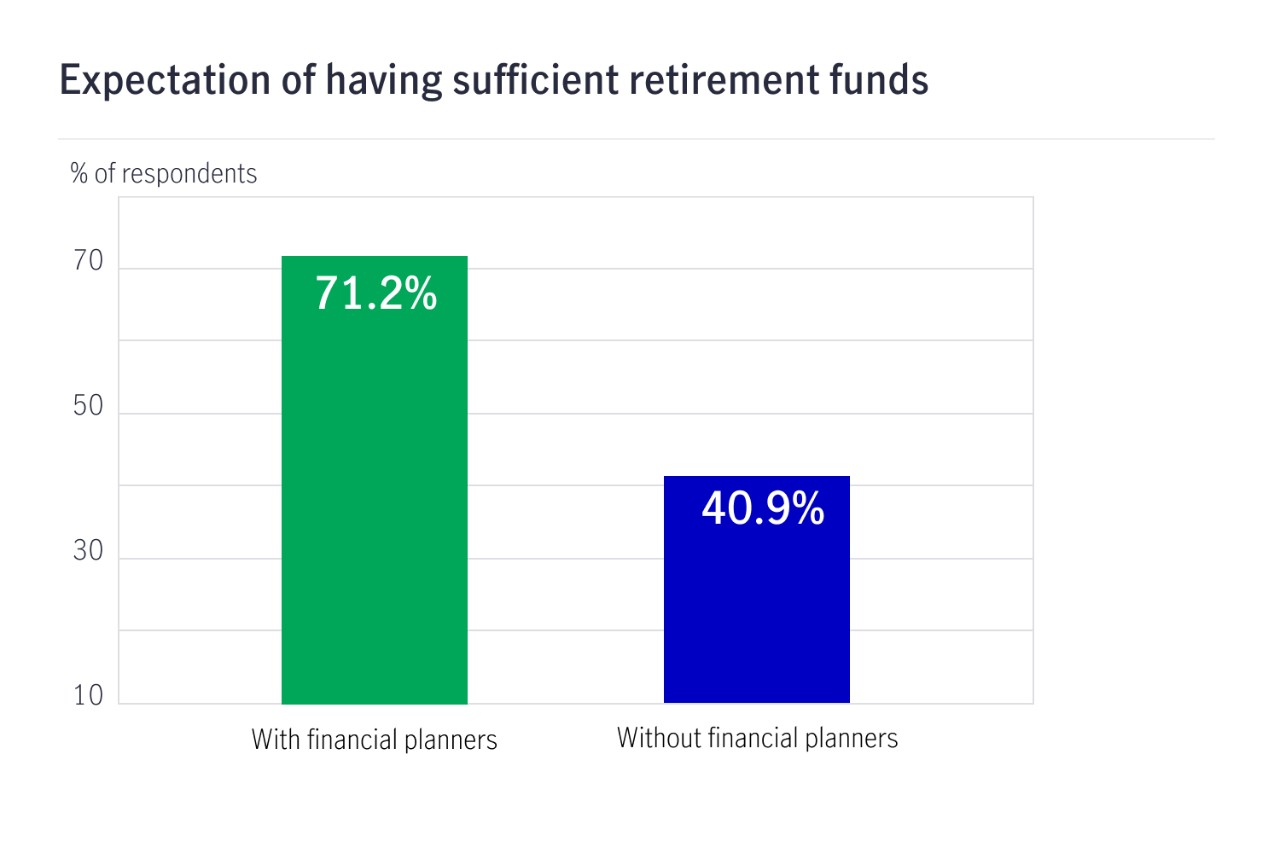1280x853 pixels.
Task: Click the empty plot area left of green bar
Action: [x=200, y=450]
